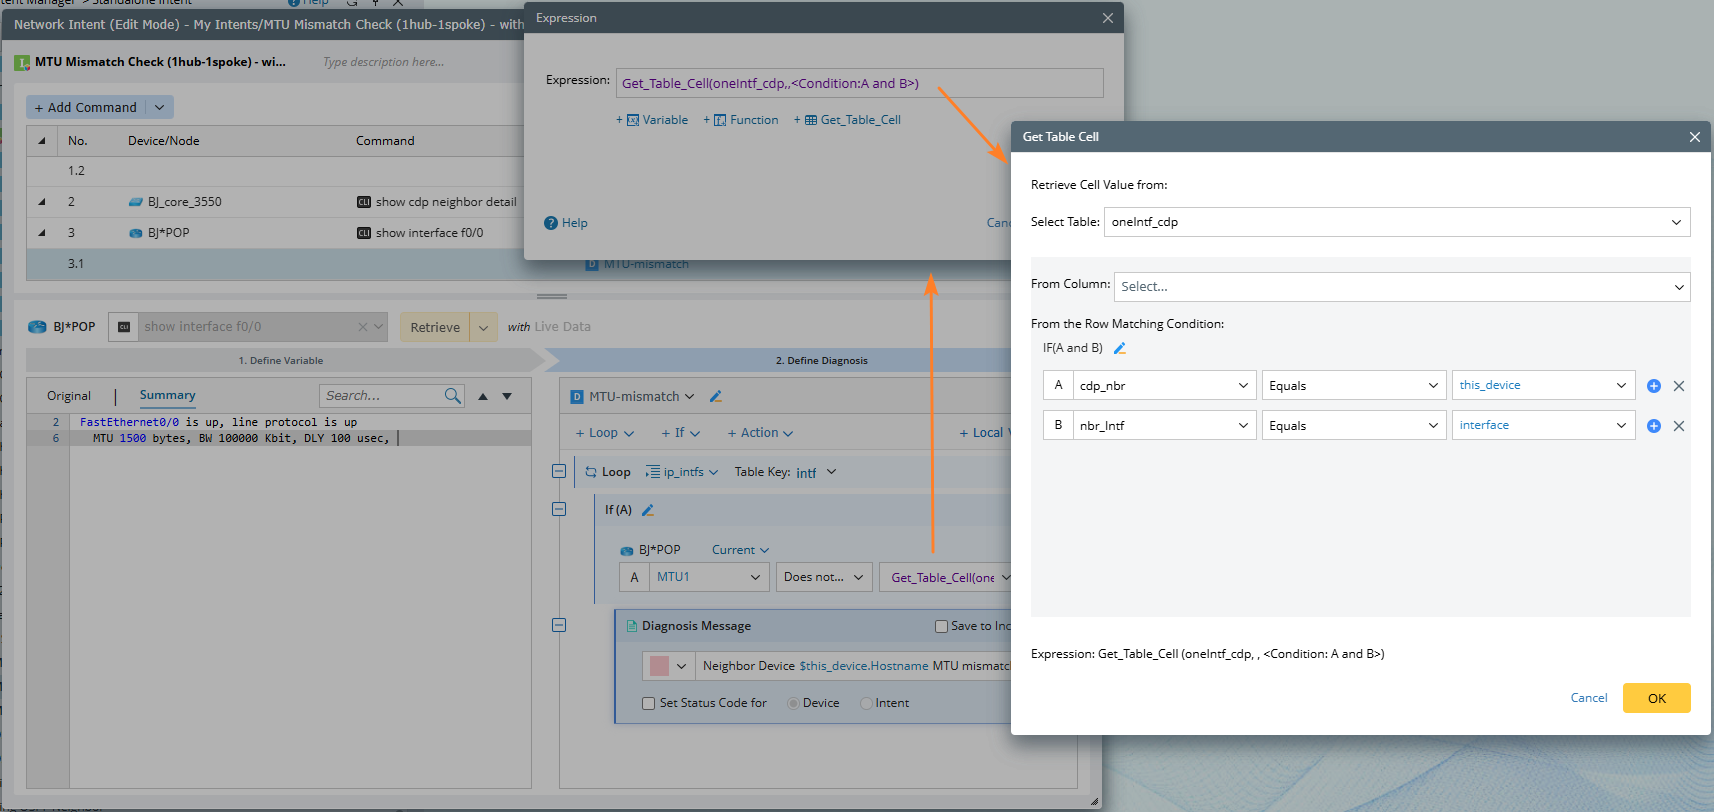Viewport: 1714px width, 812px height.
Task: Click BJ_core_3550 switch icon in row 2
Action: pyautogui.click(x=136, y=202)
